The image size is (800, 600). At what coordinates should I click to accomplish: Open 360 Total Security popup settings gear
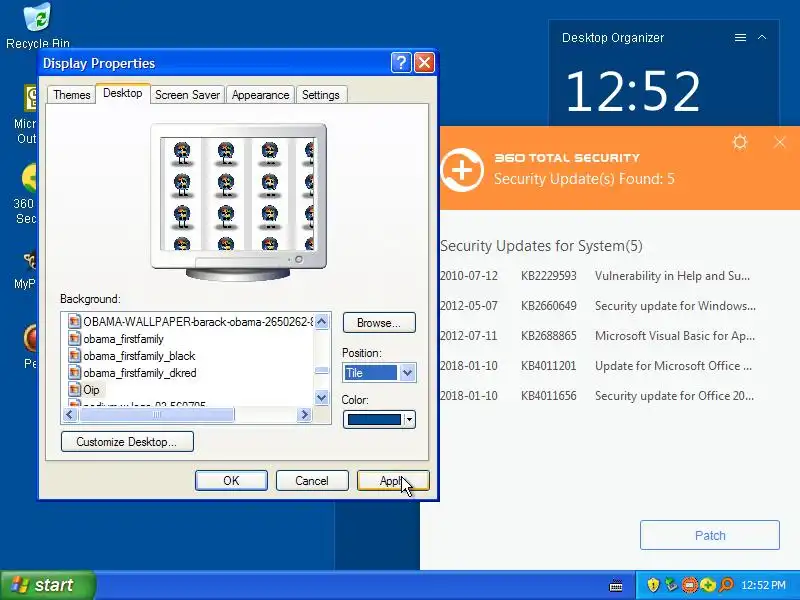(x=740, y=142)
